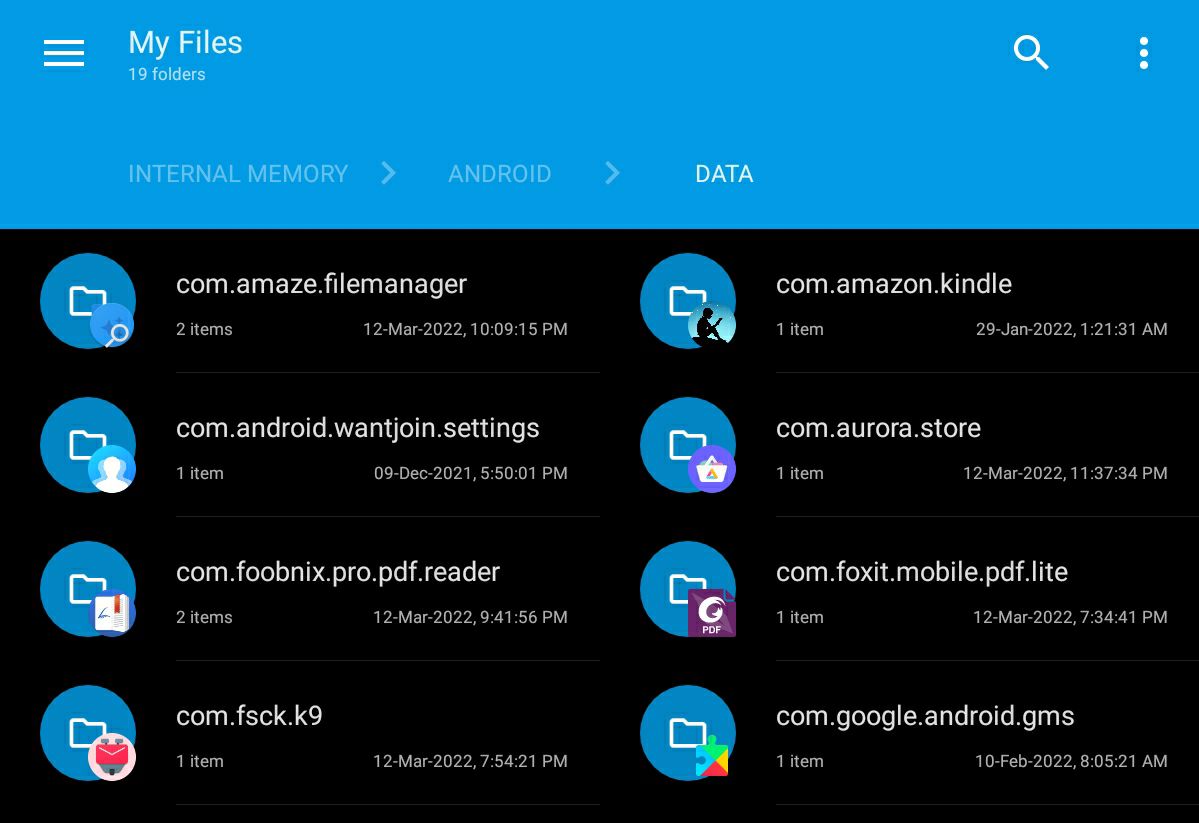Click com.aurora.store folder icon

[x=687, y=444]
